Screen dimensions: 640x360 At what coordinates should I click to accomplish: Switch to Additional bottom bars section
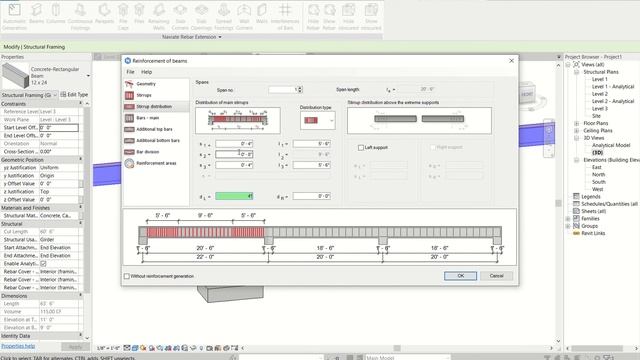156,140
